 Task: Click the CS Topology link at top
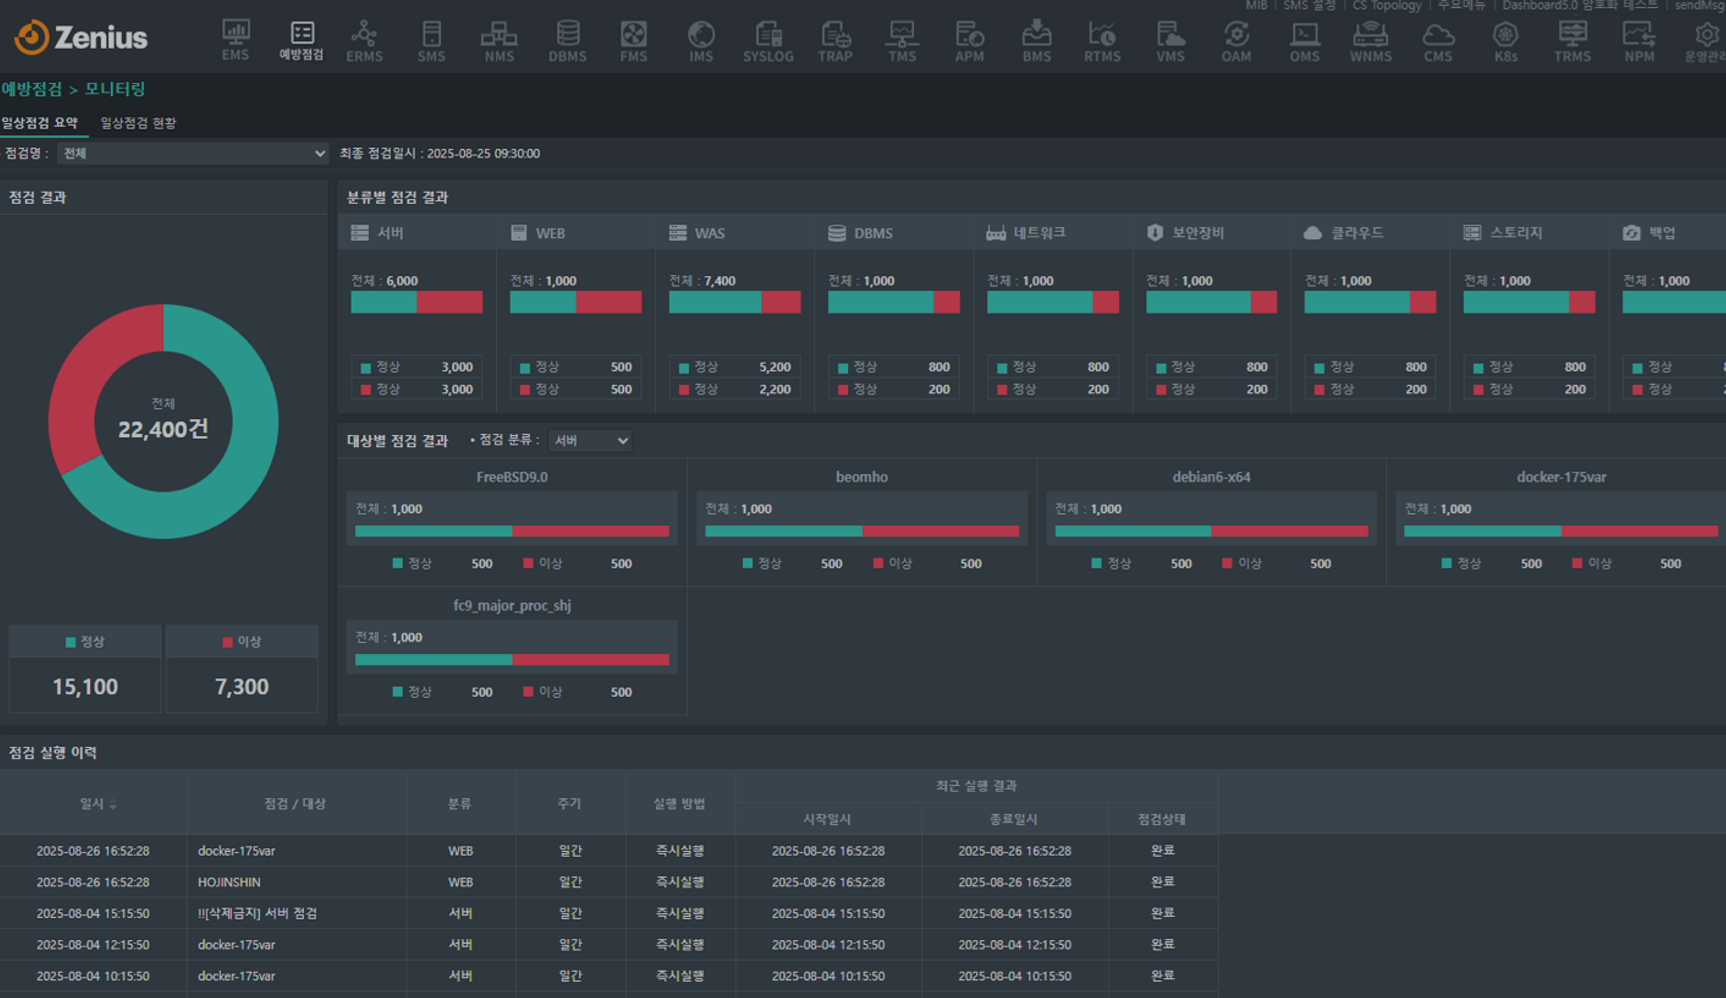[1386, 6]
